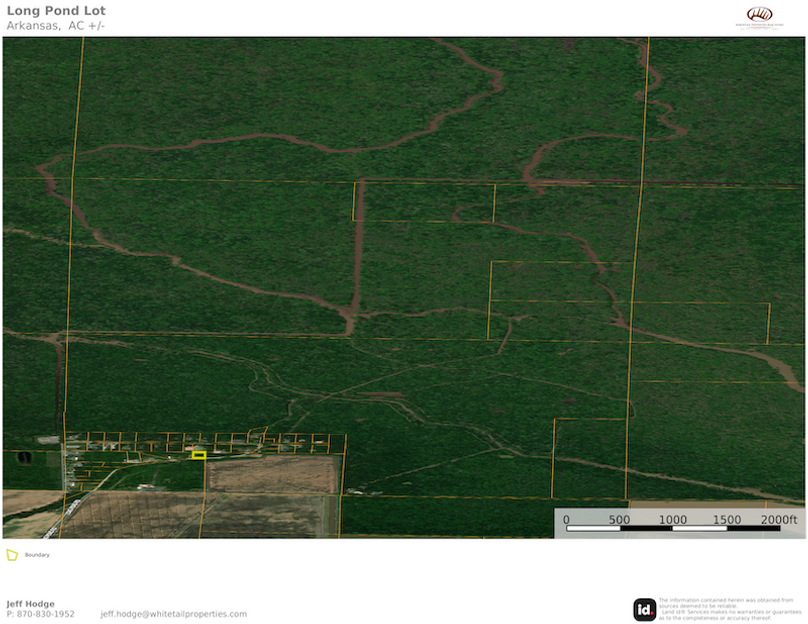Click the 500 mark on scale bar

click(619, 520)
